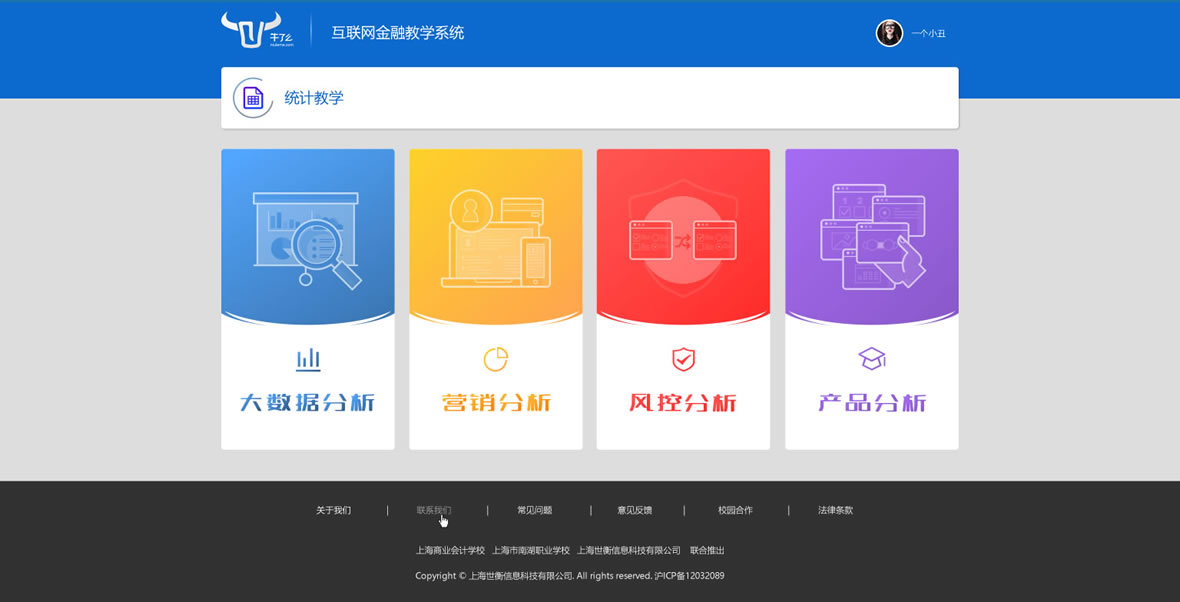
Task: Click the 统计教学 calculator icon
Action: pyautogui.click(x=253, y=98)
